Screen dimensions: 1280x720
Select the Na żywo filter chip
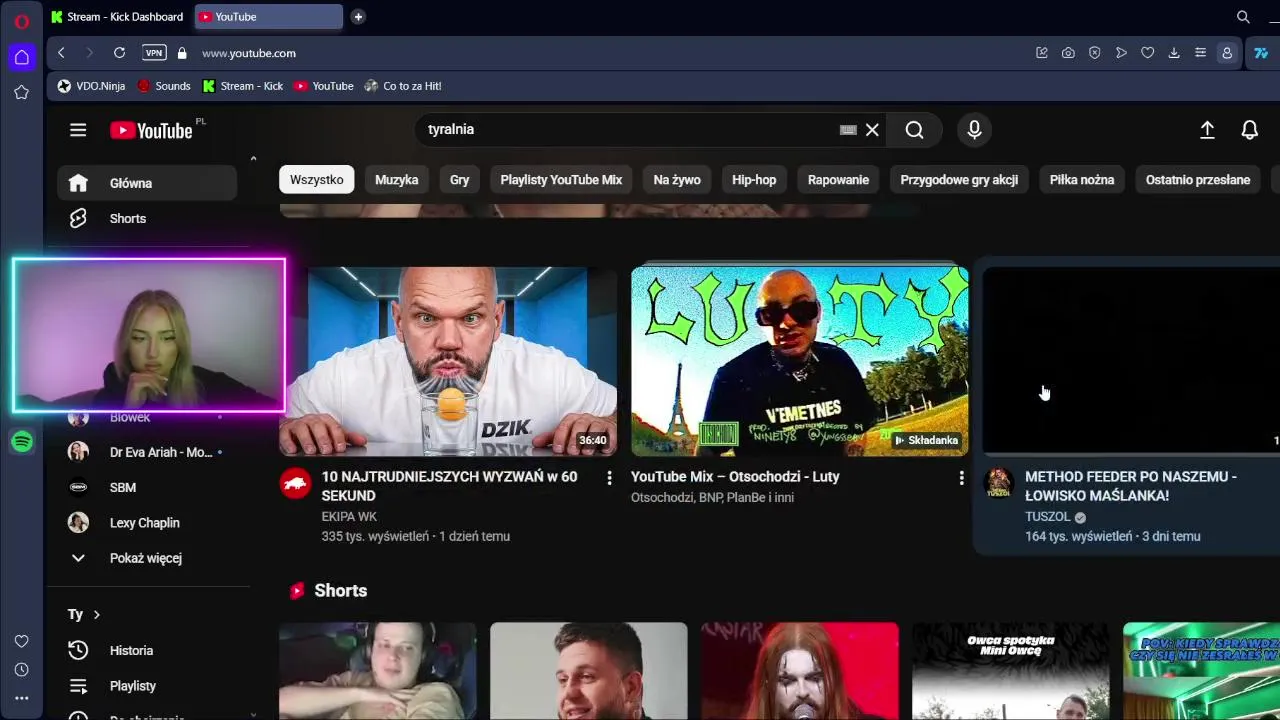[677, 180]
